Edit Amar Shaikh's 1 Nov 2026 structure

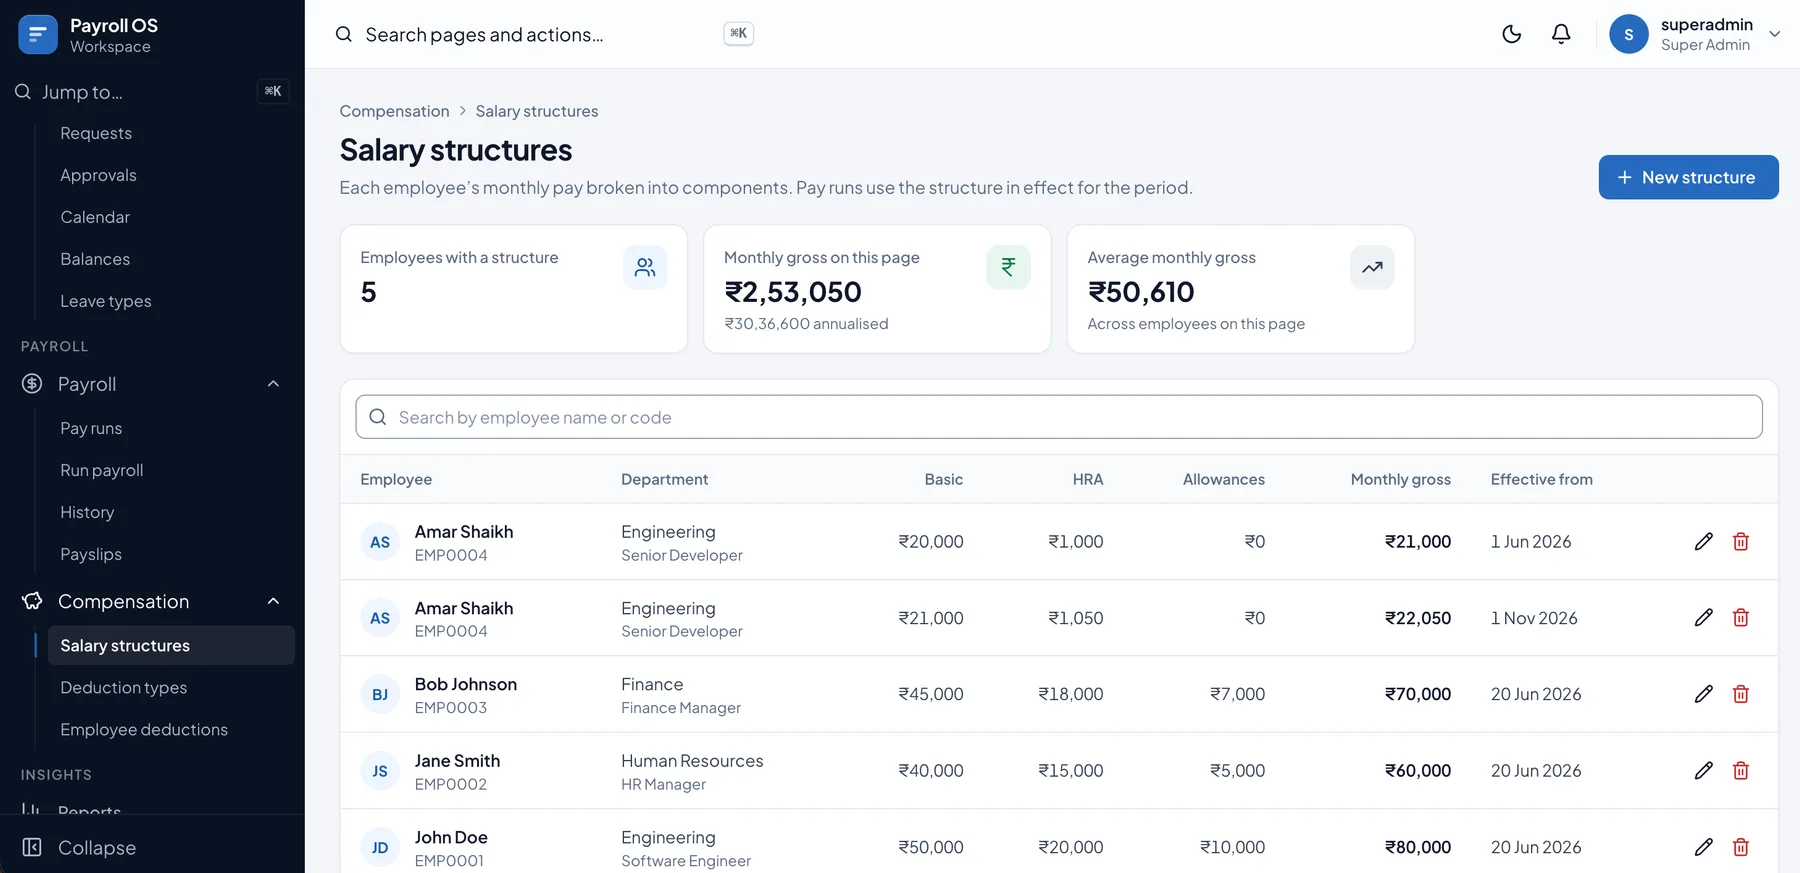(x=1704, y=618)
